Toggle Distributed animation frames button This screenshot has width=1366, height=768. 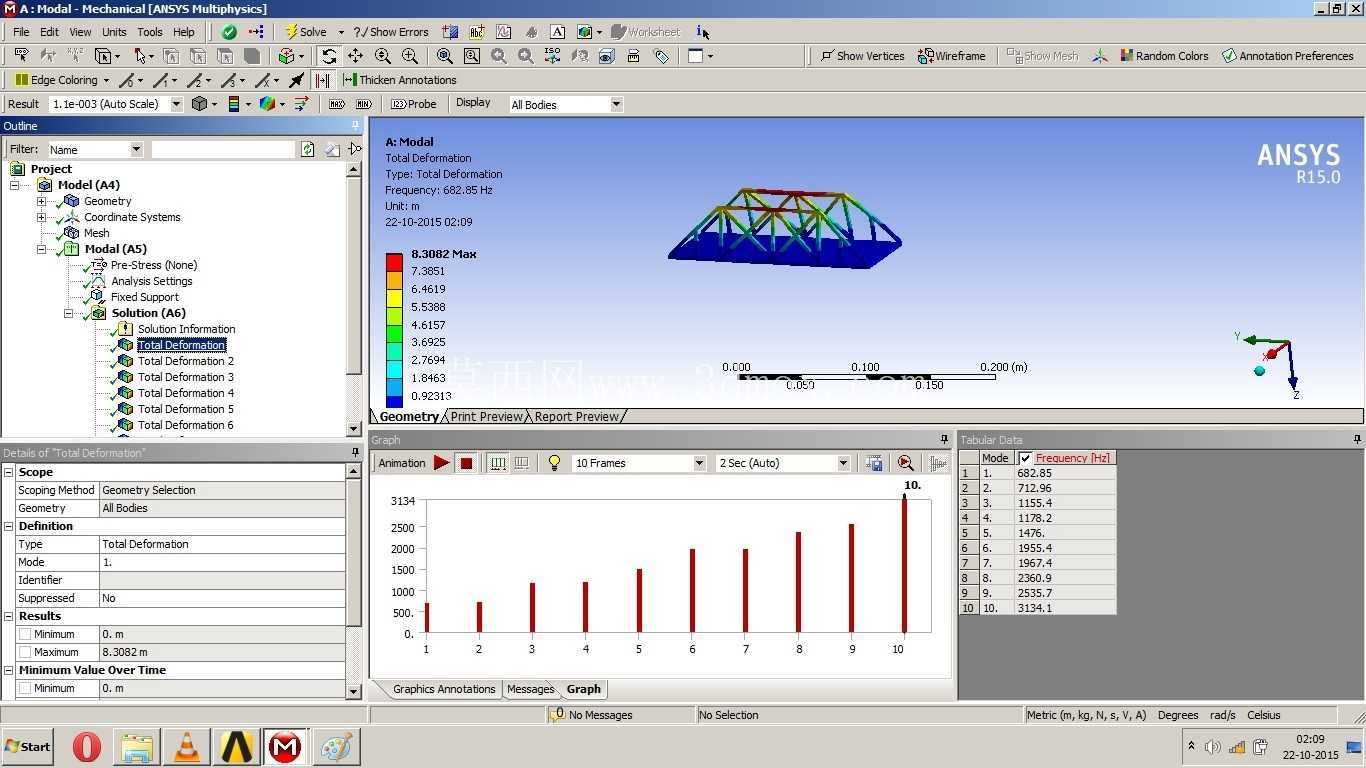(x=498, y=463)
